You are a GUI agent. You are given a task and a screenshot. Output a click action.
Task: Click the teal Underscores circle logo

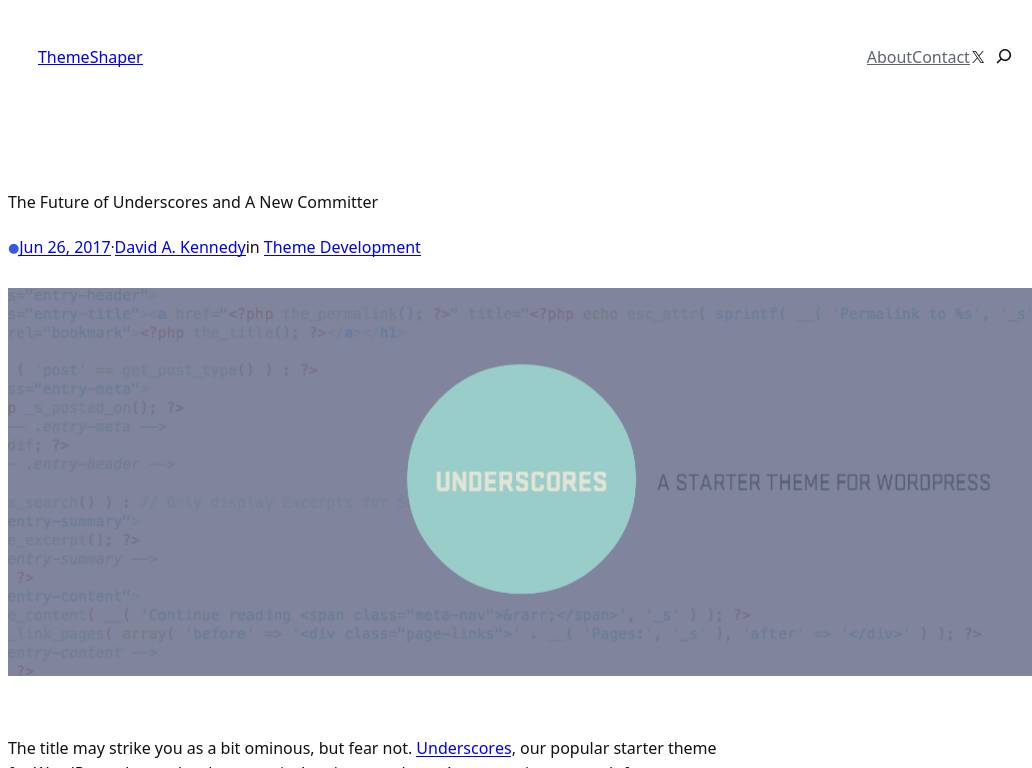click(521, 479)
